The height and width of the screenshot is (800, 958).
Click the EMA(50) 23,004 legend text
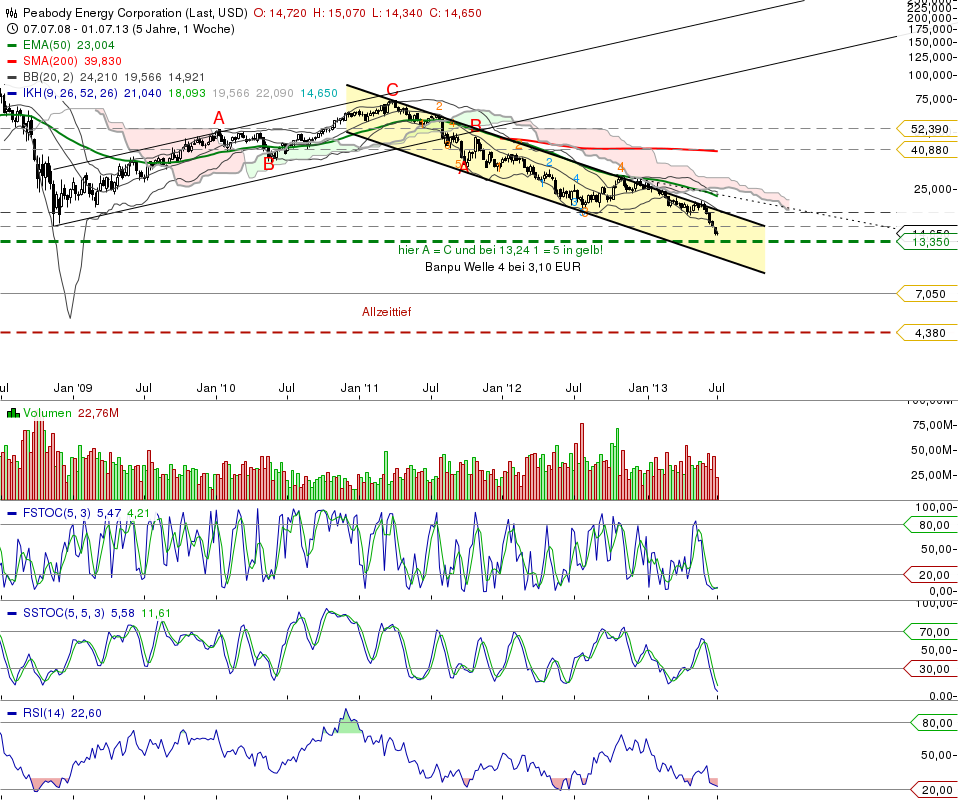(x=68, y=45)
